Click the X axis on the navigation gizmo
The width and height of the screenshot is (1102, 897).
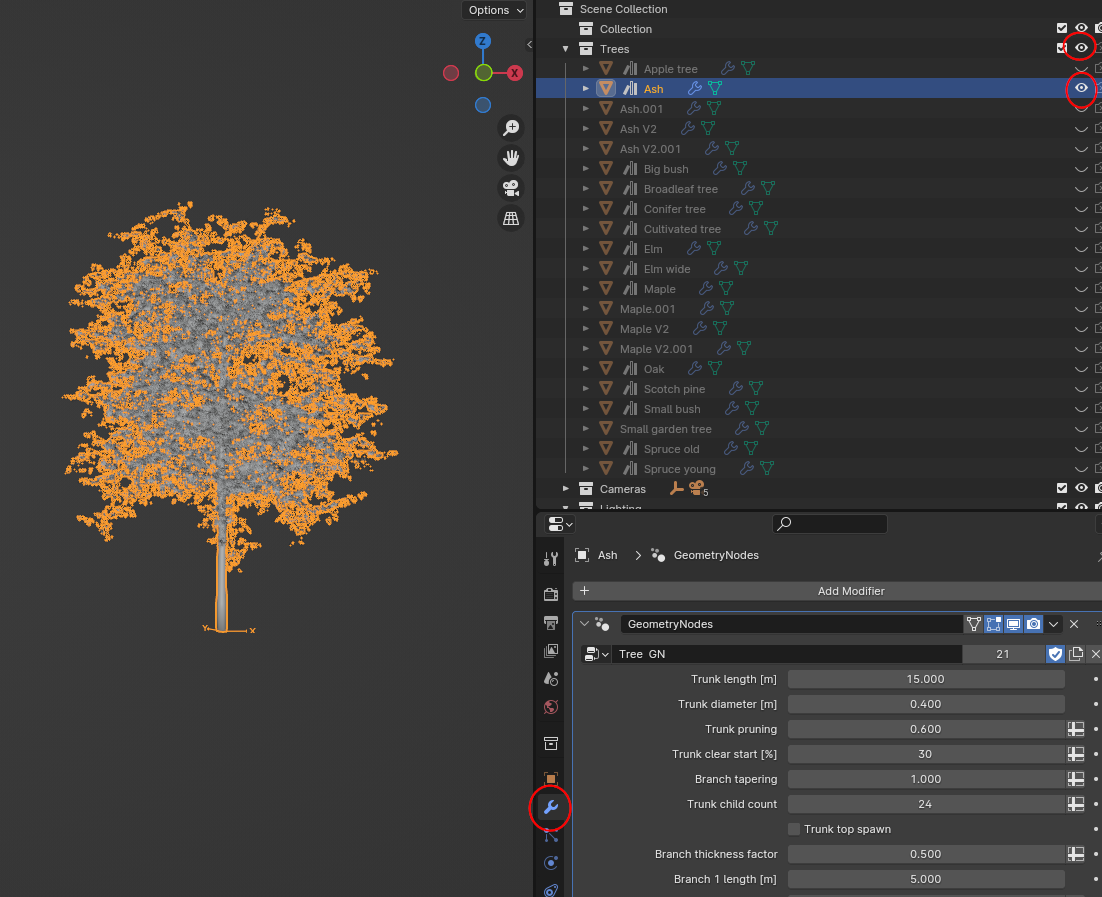[514, 73]
